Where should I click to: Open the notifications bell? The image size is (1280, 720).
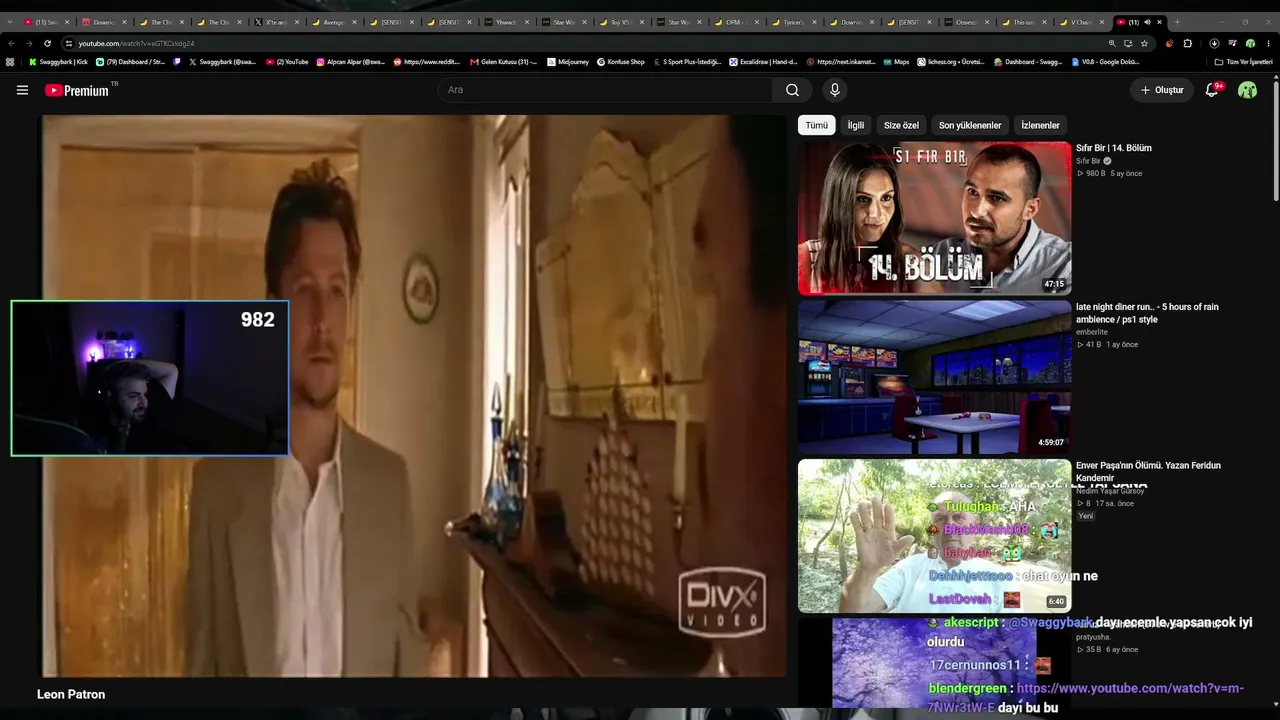coord(1212,90)
